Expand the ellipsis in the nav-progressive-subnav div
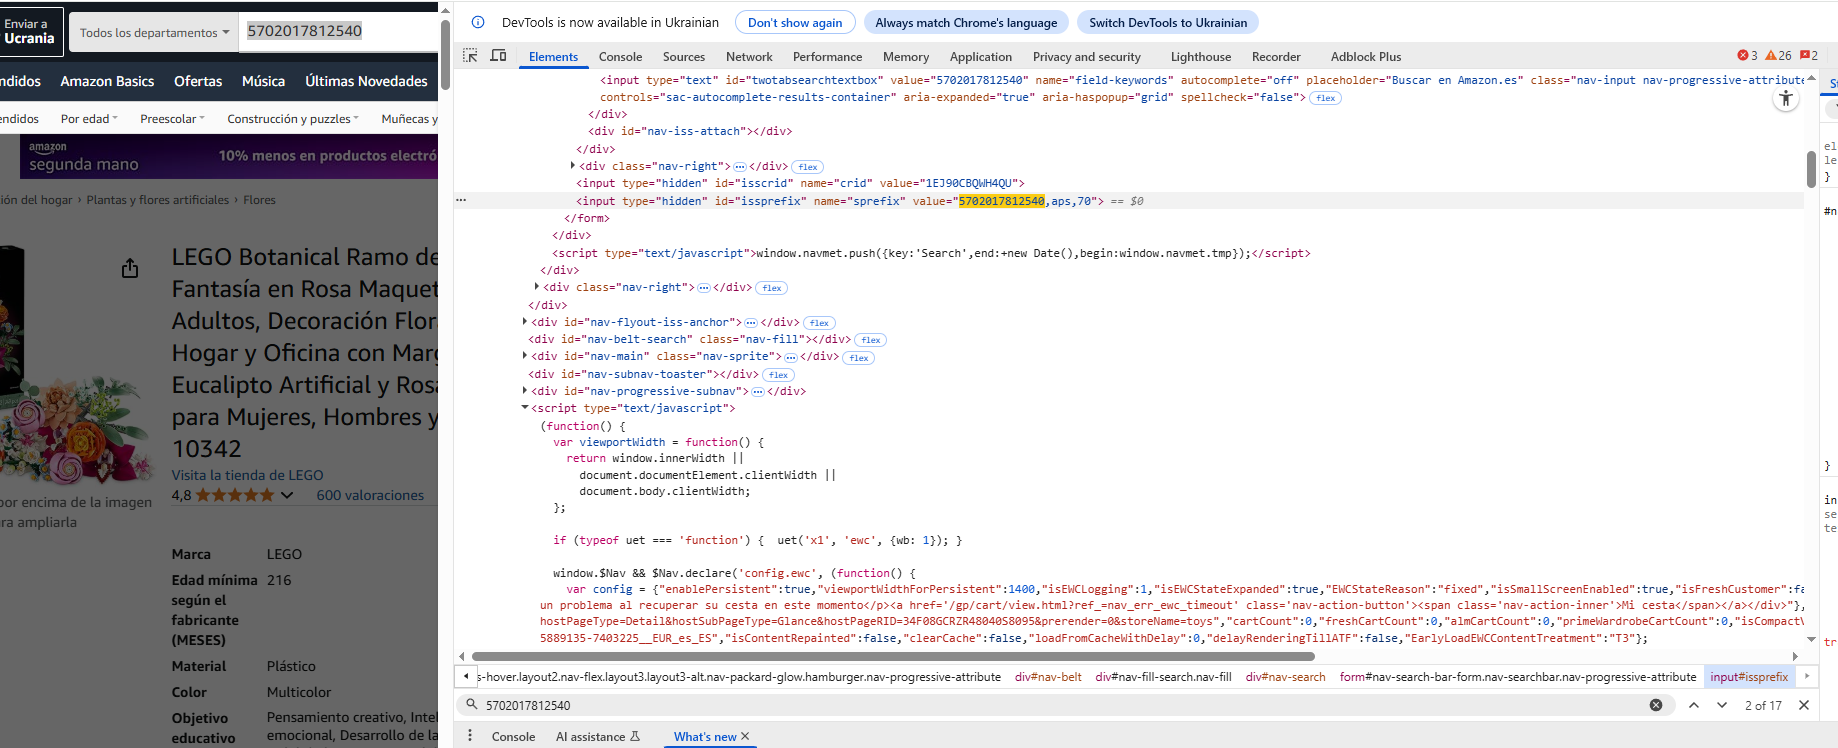This screenshot has width=1838, height=748. pos(758,392)
